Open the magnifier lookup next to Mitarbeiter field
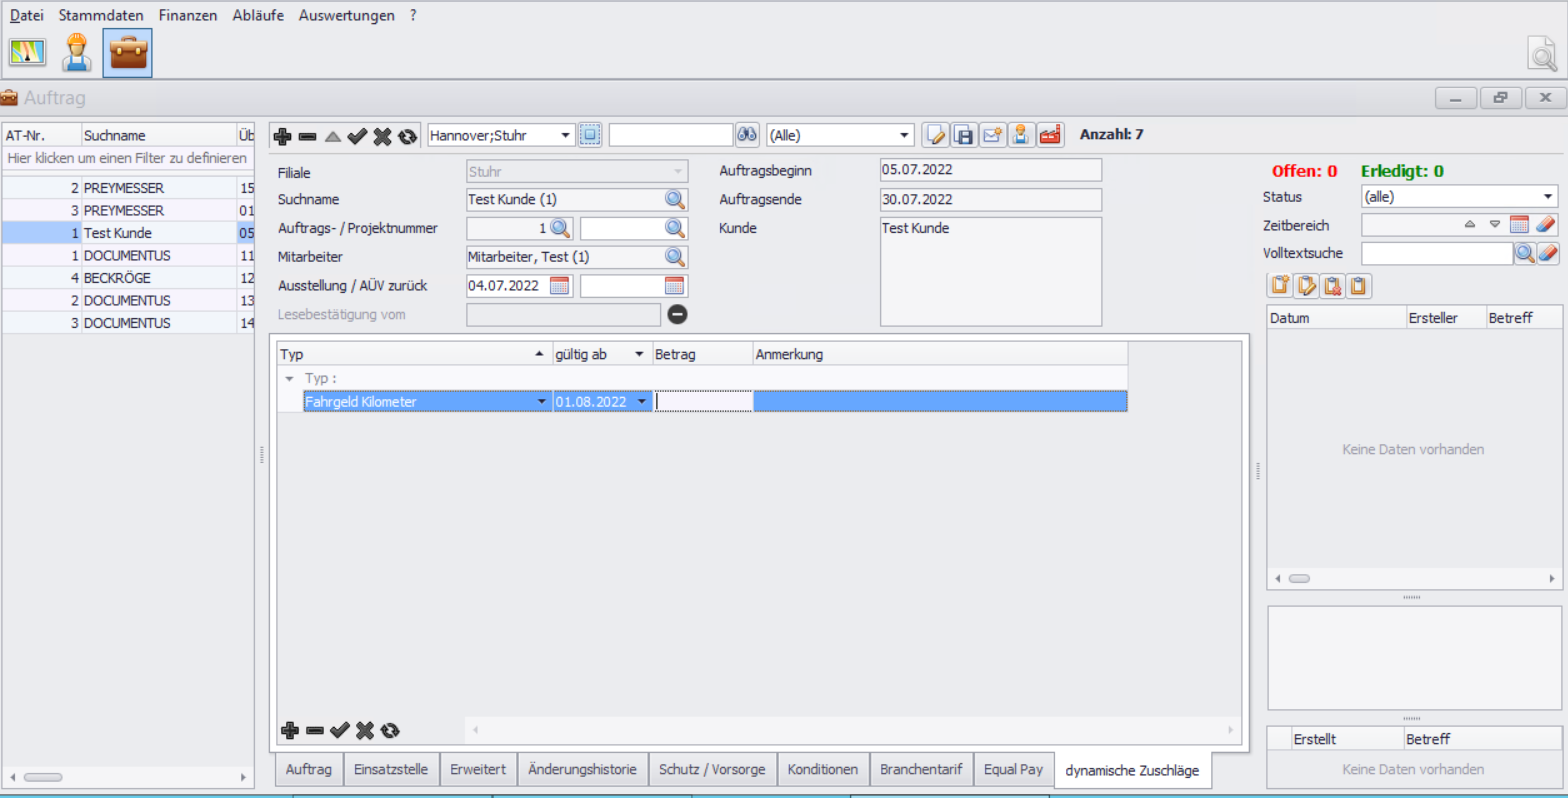The image size is (1568, 798). pyautogui.click(x=676, y=257)
